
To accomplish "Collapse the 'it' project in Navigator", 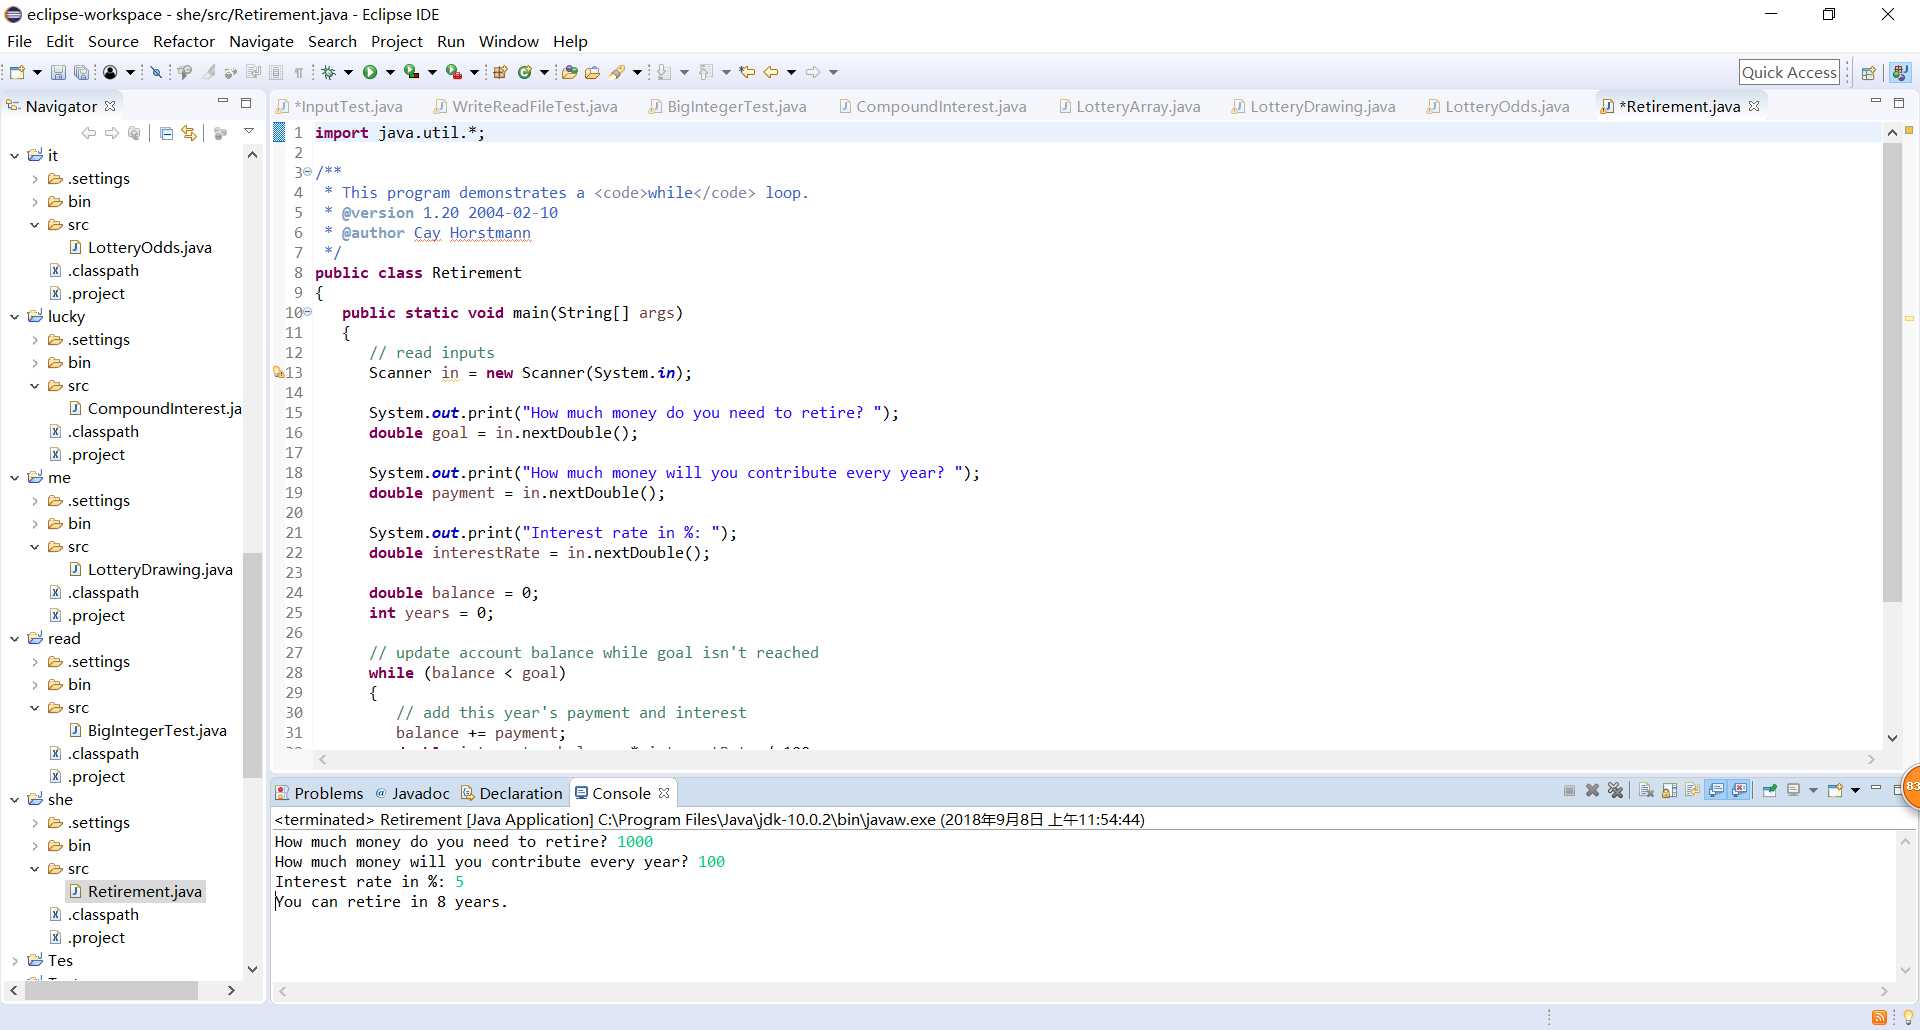I will tap(15, 155).
